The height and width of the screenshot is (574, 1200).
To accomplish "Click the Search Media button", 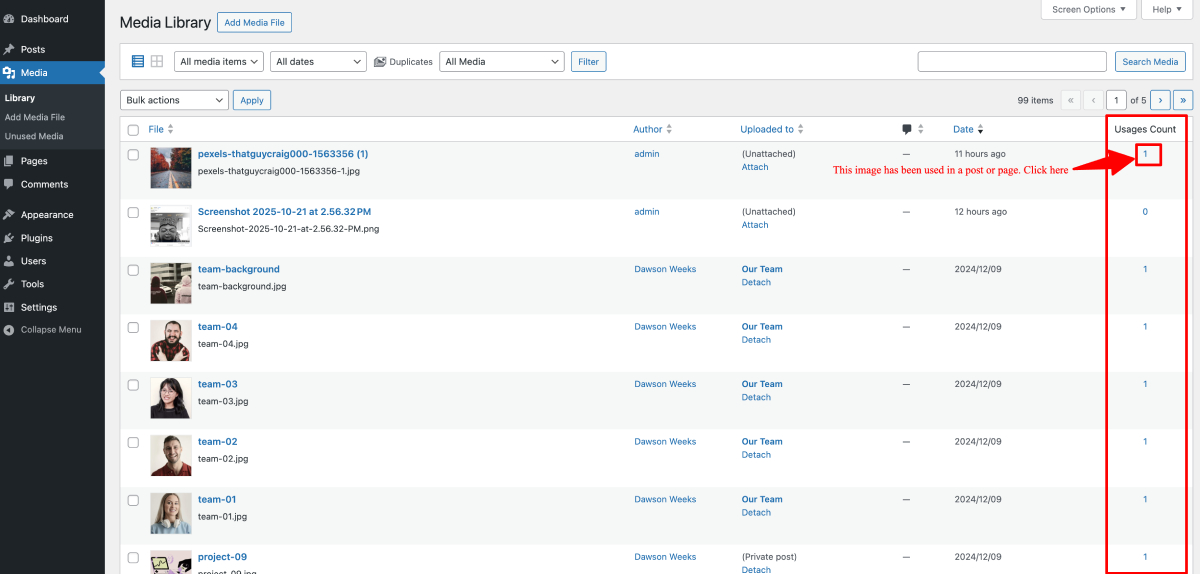I will 1150,62.
